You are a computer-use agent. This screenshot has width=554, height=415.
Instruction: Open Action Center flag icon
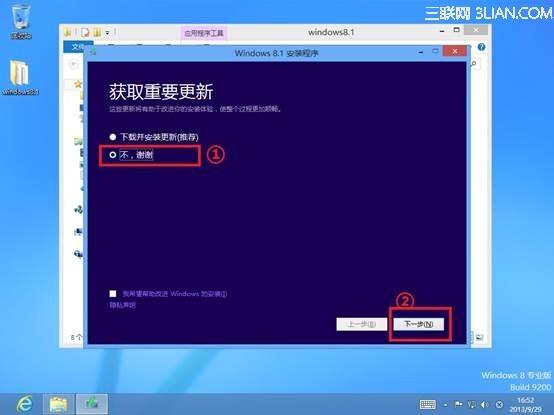point(459,404)
